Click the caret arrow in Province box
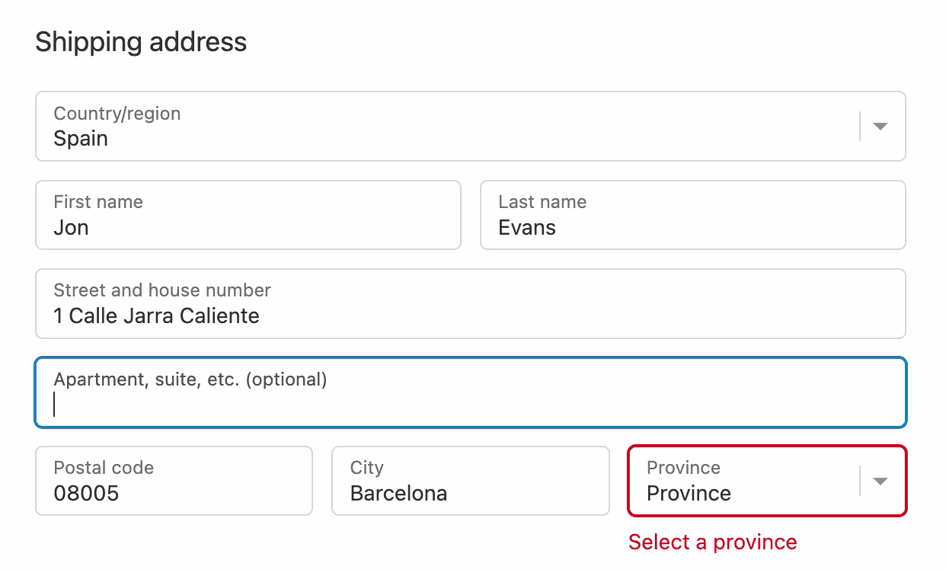The height and width of the screenshot is (570, 946). [x=880, y=481]
